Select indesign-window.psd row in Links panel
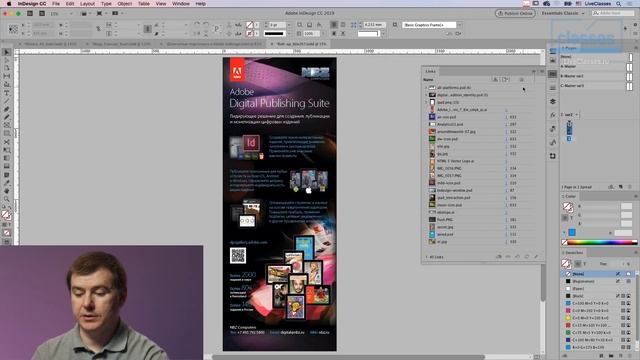Viewport: 640px width, 360px height. 482,191
